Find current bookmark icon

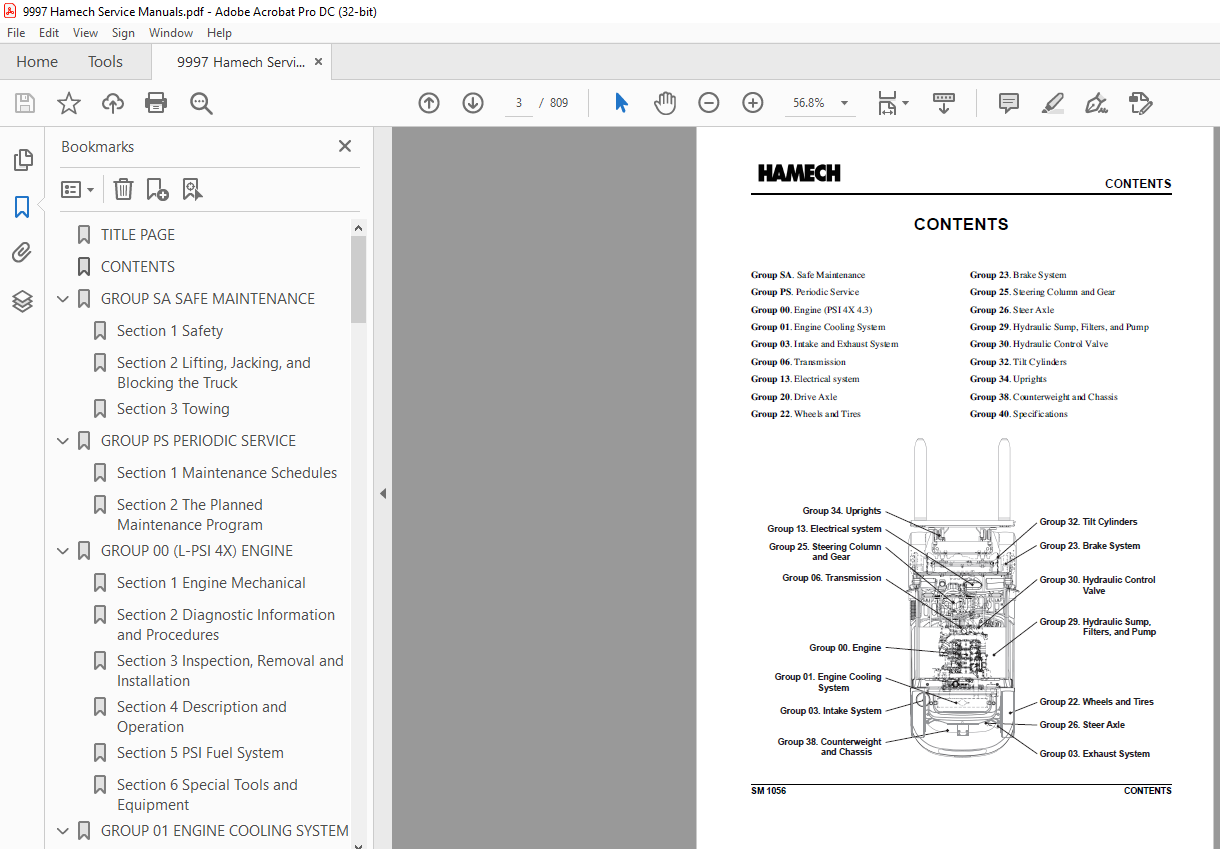pyautogui.click(x=192, y=189)
